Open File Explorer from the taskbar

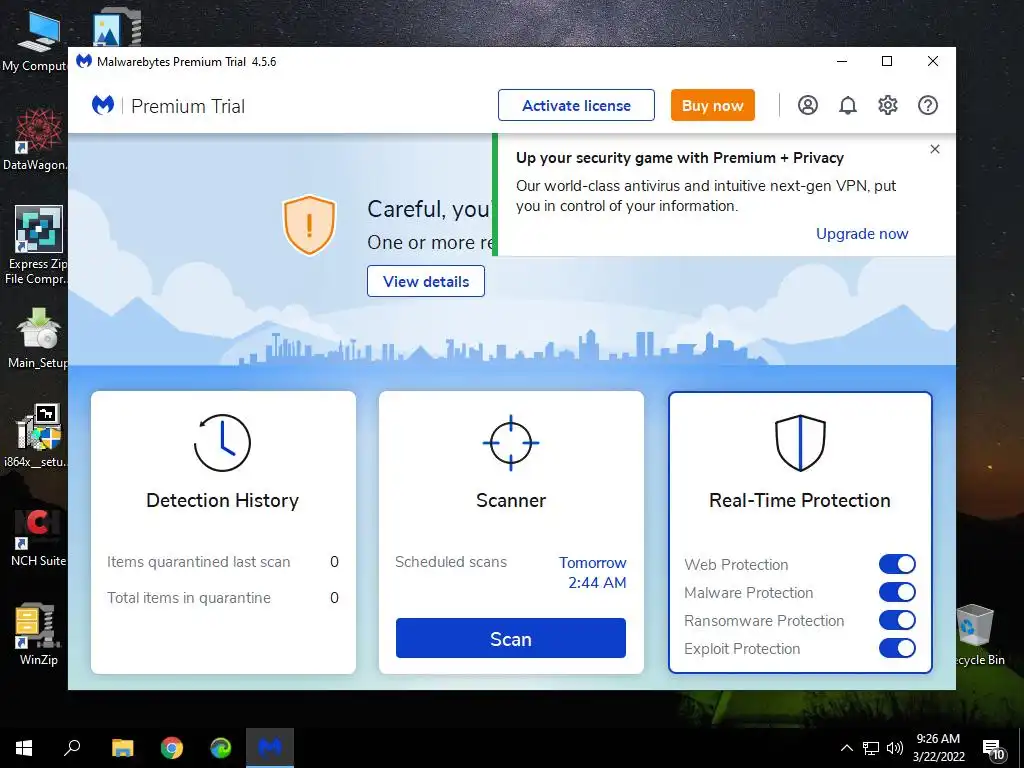tap(122, 748)
